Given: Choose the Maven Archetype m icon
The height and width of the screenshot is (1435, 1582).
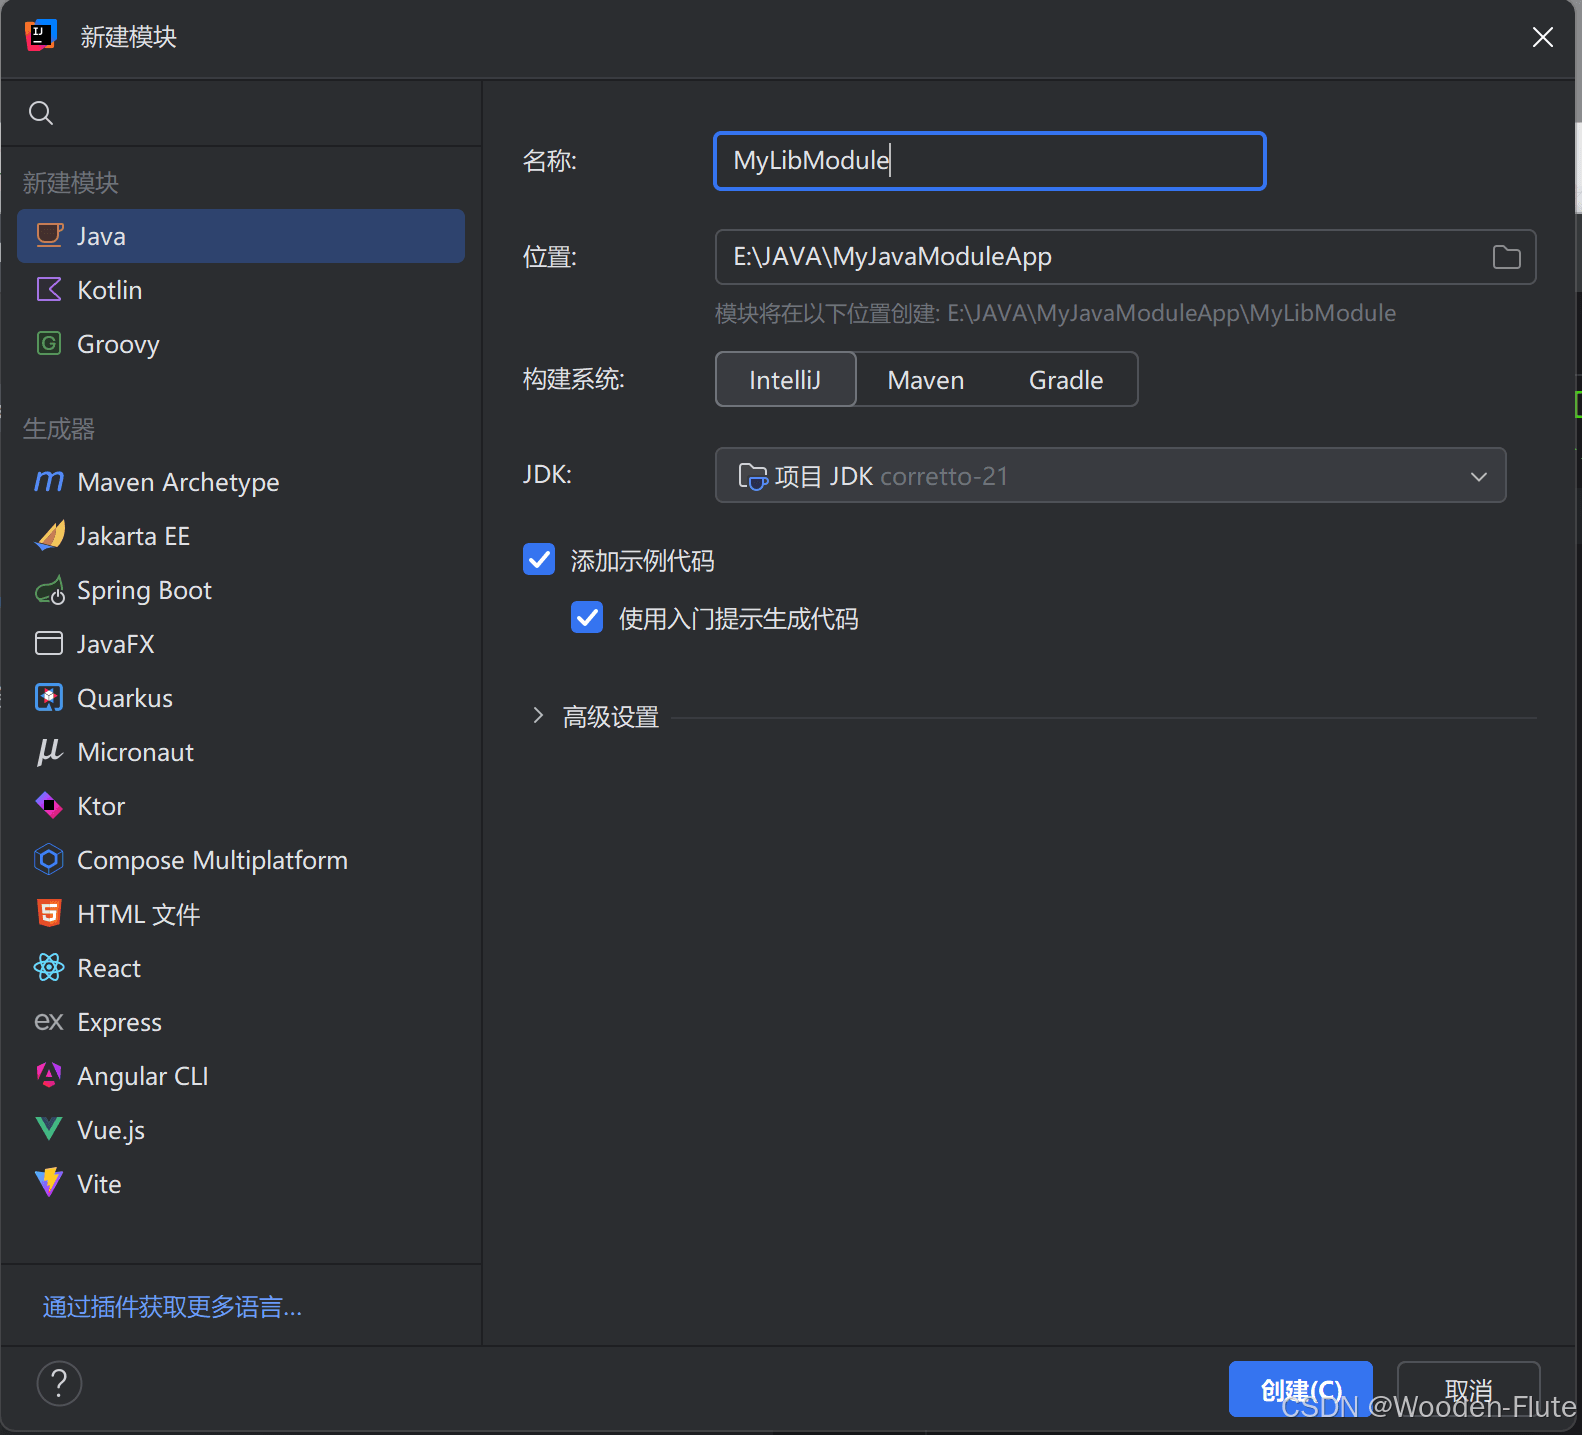Looking at the screenshot, I should click(x=49, y=481).
